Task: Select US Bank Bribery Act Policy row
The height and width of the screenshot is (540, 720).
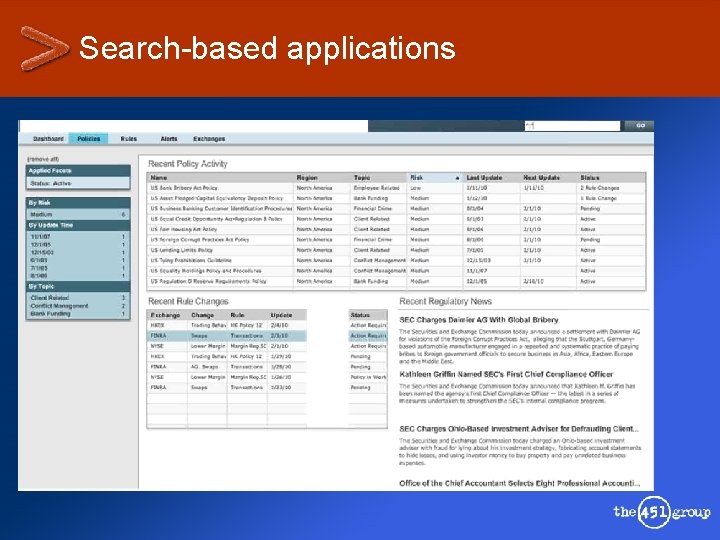Action: 396,188
